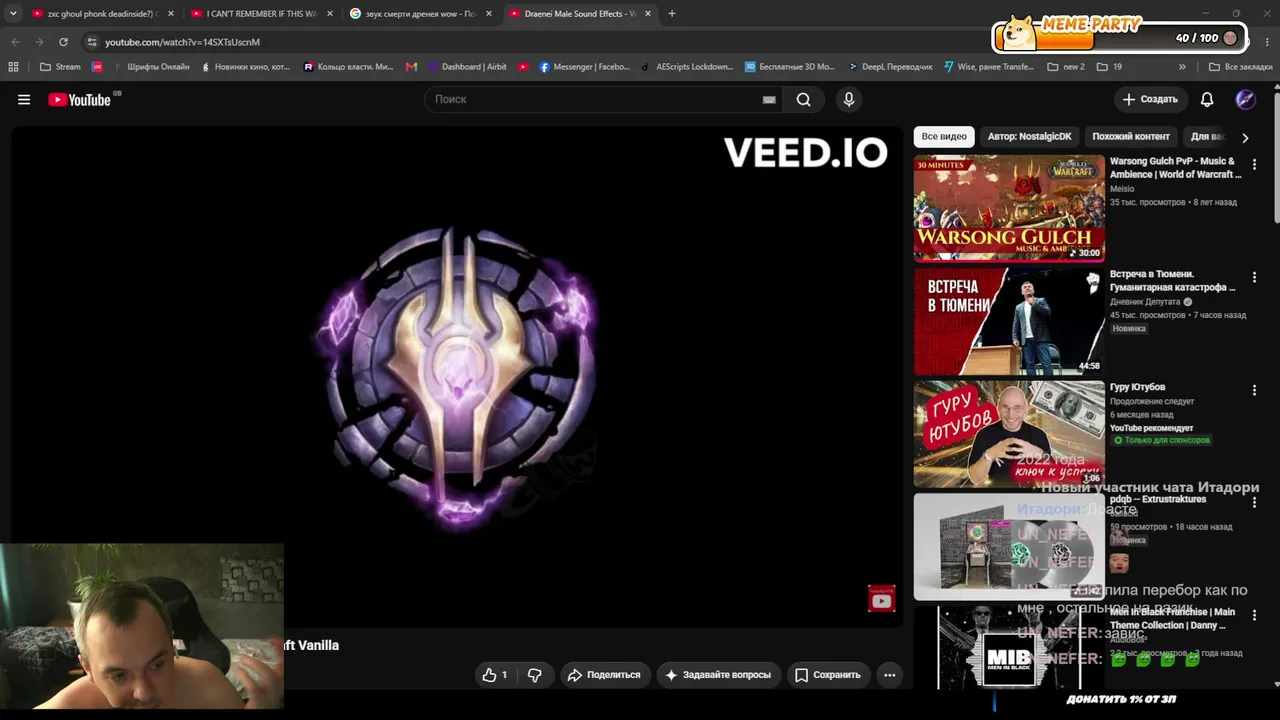Click the 'Задавайте вопросы' button
The height and width of the screenshot is (720, 1280).
[718, 675]
